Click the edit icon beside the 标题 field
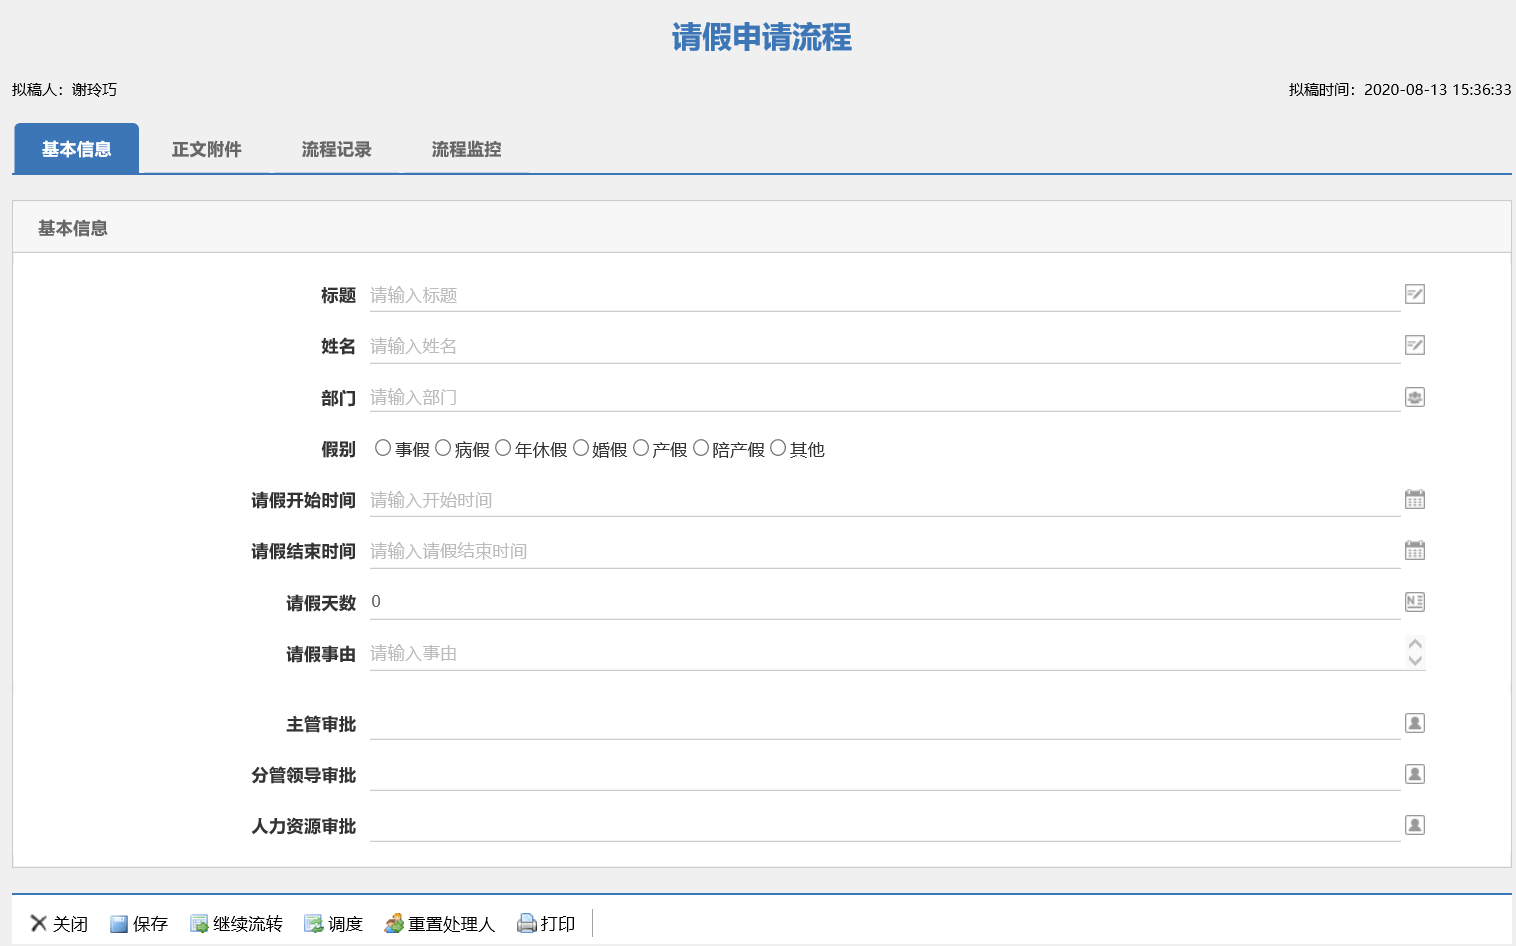1516x946 pixels. pyautogui.click(x=1414, y=294)
